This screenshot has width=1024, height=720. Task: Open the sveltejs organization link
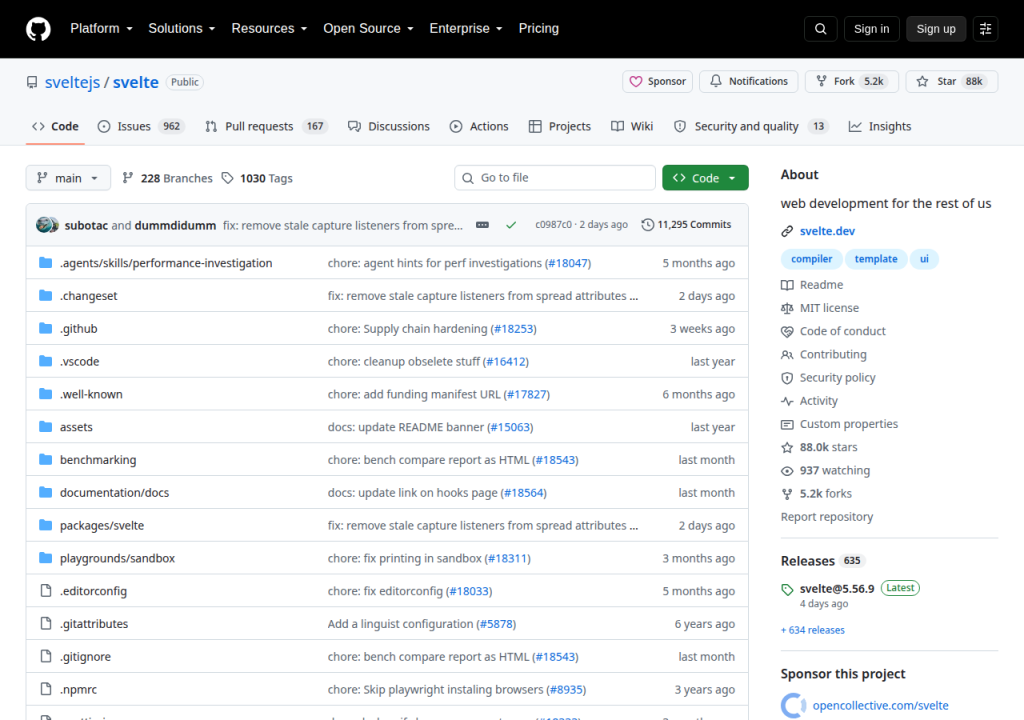(x=72, y=82)
